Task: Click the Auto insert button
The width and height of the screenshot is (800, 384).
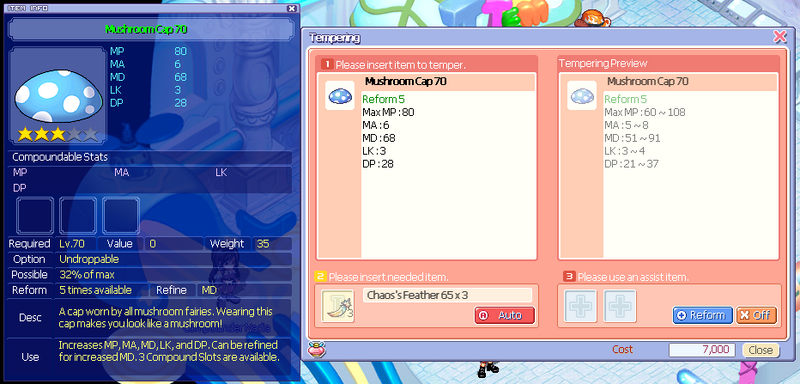Action: [x=505, y=315]
